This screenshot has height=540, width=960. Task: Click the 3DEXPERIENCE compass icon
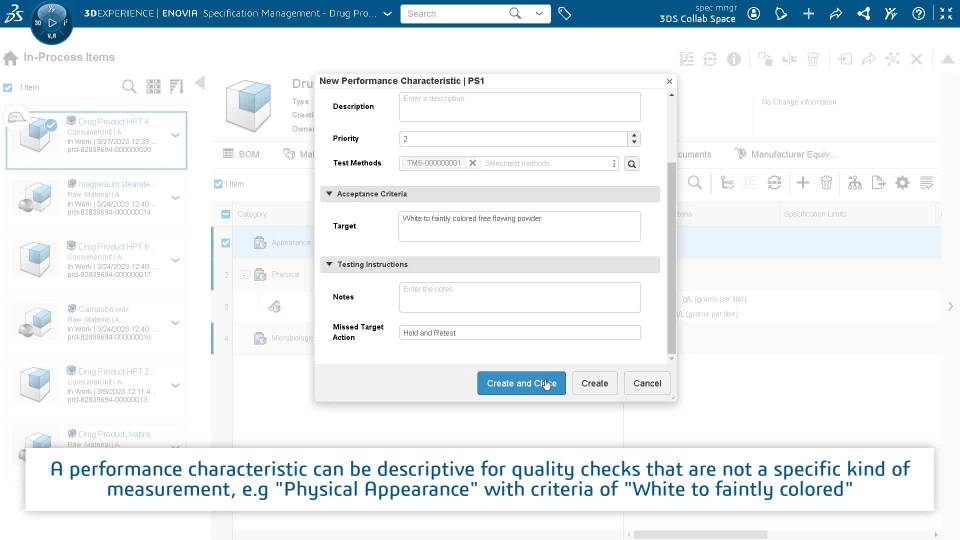[x=51, y=22]
